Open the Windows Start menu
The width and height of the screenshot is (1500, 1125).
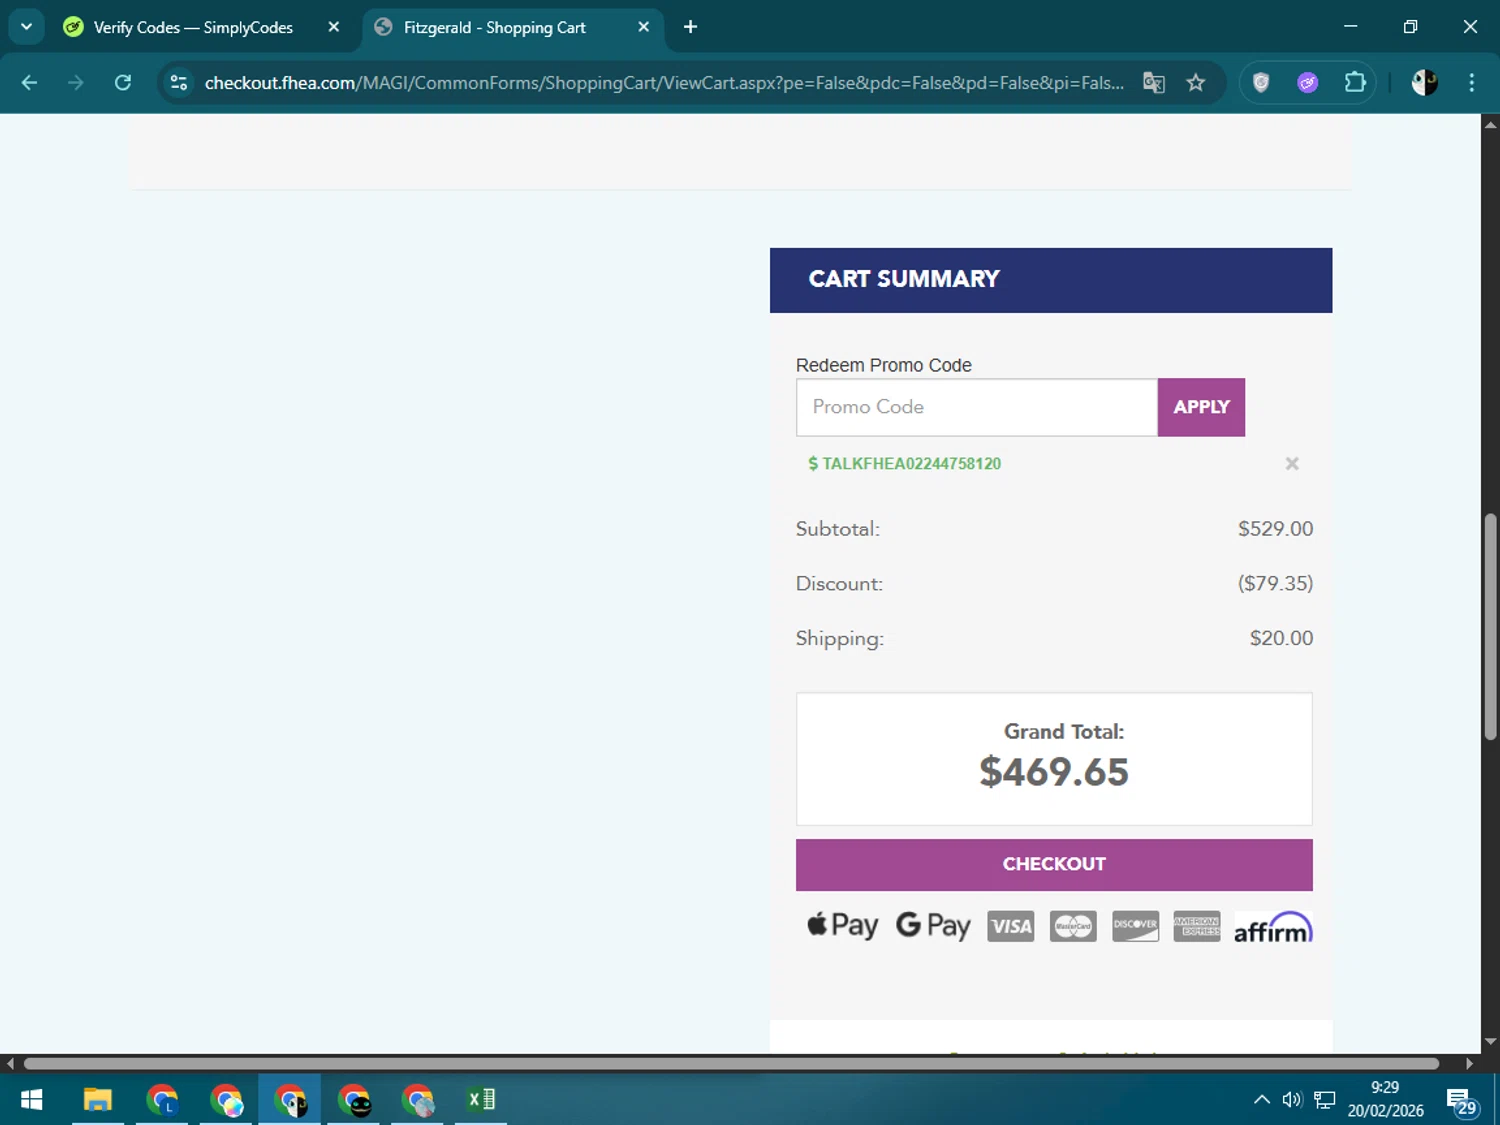click(31, 1100)
